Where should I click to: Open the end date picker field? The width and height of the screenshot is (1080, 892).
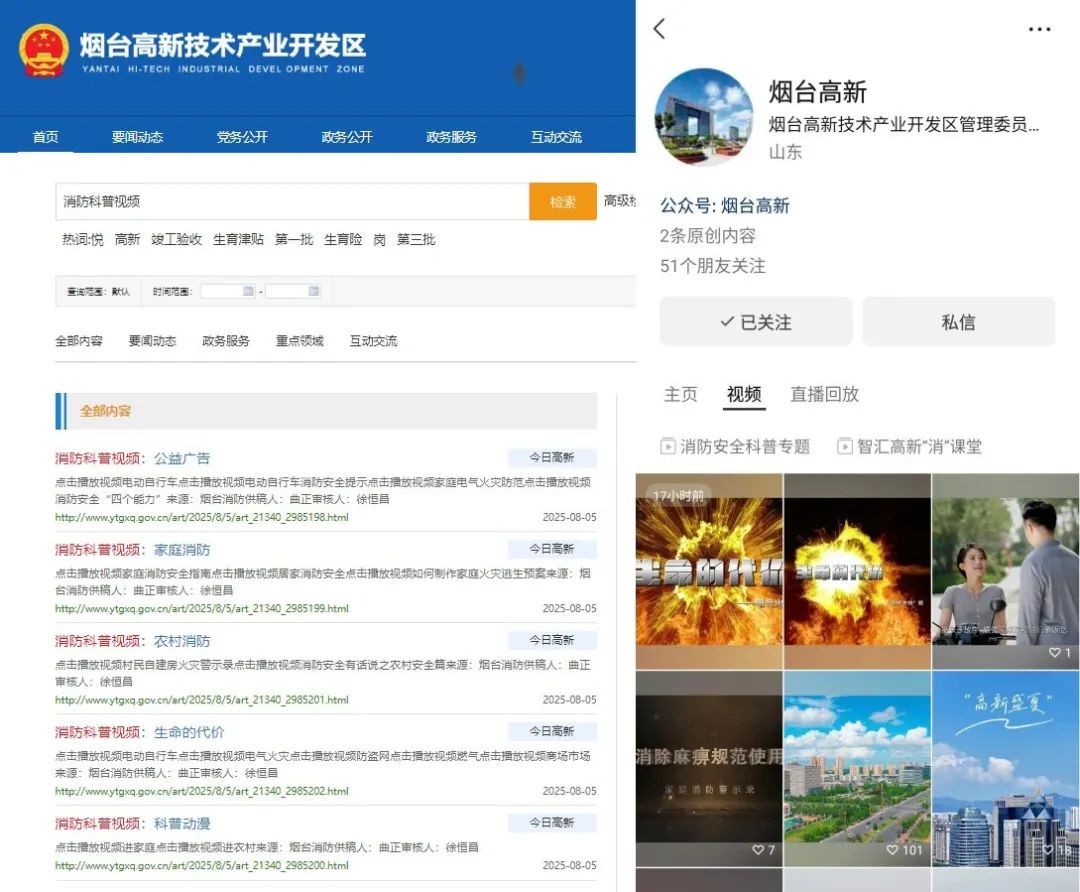coord(287,291)
